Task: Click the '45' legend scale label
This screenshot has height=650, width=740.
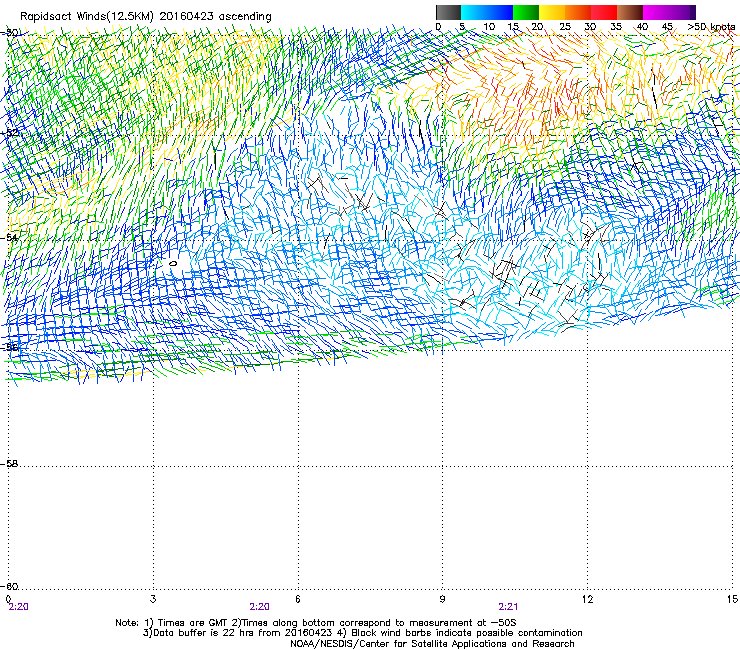Action: point(667,27)
